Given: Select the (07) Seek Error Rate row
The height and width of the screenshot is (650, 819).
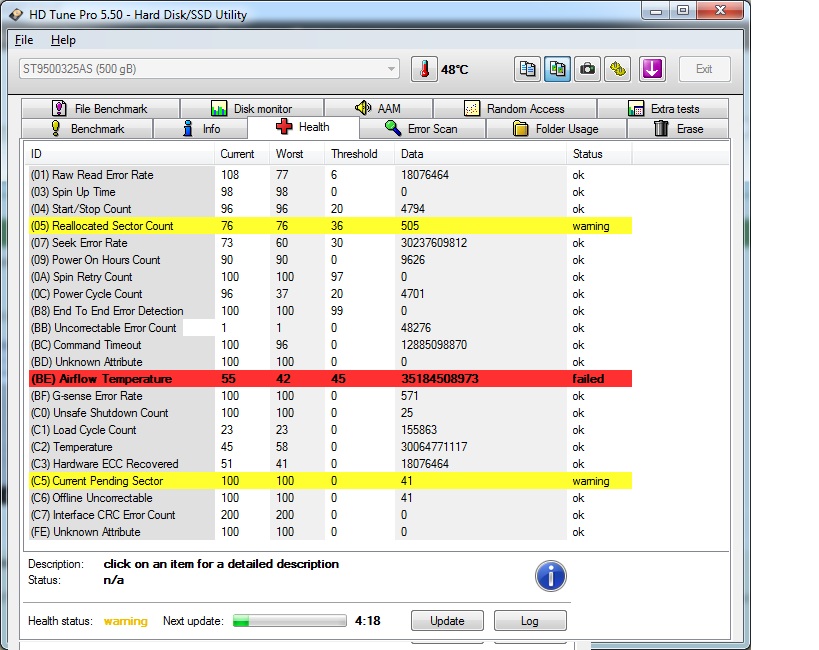Looking at the screenshot, I should coord(330,243).
